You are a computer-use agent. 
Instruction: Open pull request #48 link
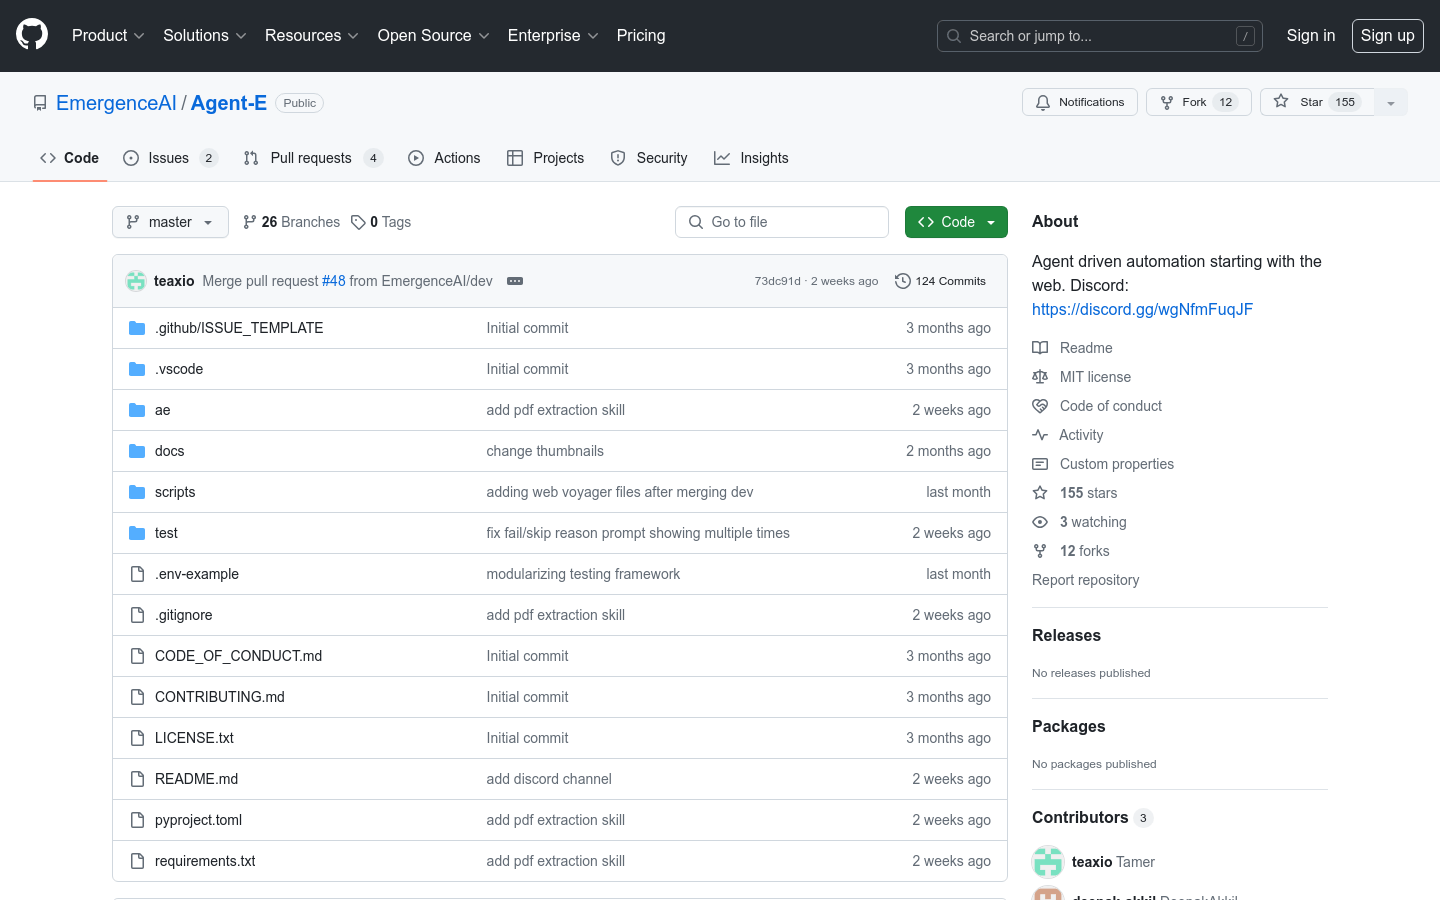coord(333,281)
